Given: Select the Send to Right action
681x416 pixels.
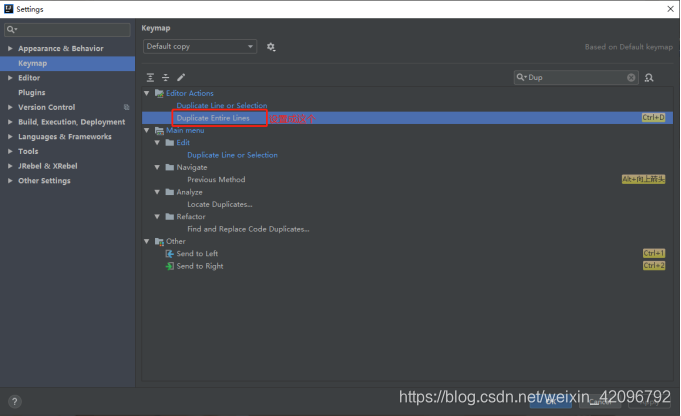Looking at the screenshot, I should (x=200, y=266).
